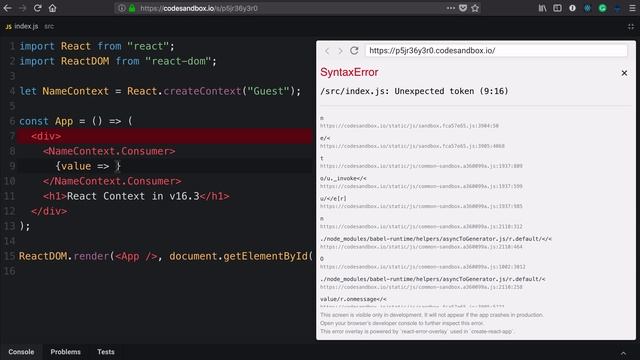This screenshot has height=360, width=640.
Task: Refresh the sandbox preview pane
Action: pyautogui.click(x=354, y=50)
